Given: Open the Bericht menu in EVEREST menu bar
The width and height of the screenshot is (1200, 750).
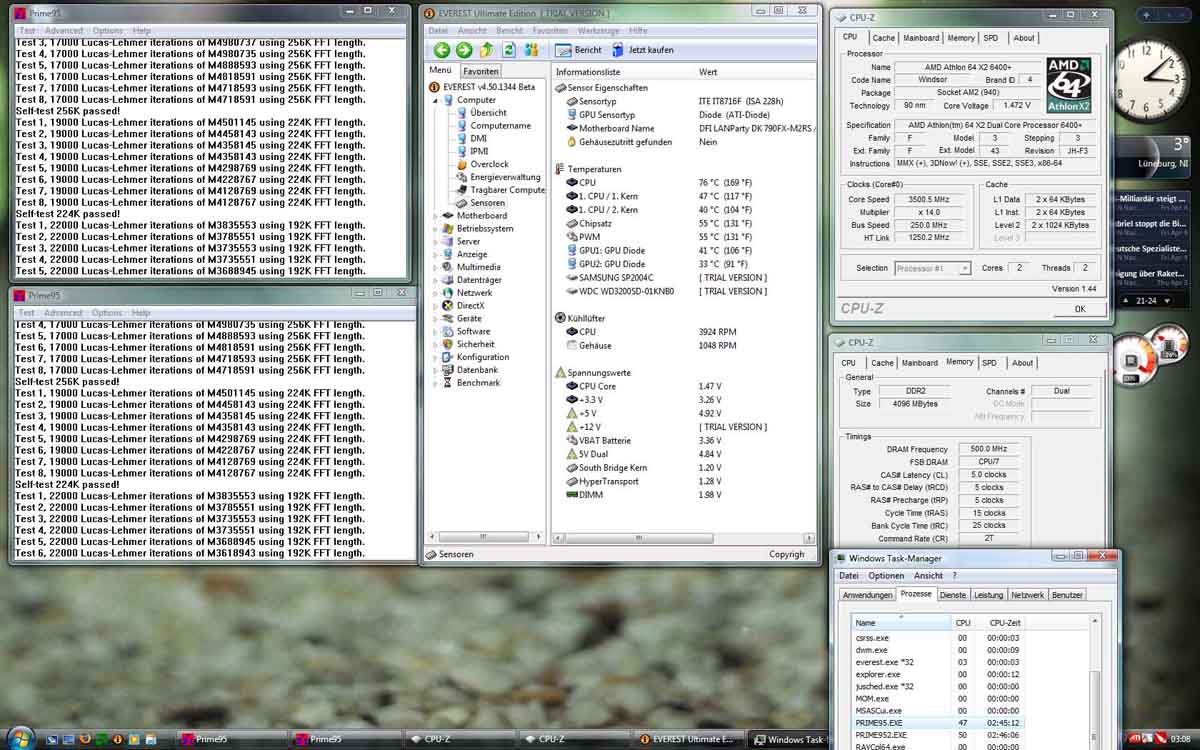Looking at the screenshot, I should tap(509, 31).
